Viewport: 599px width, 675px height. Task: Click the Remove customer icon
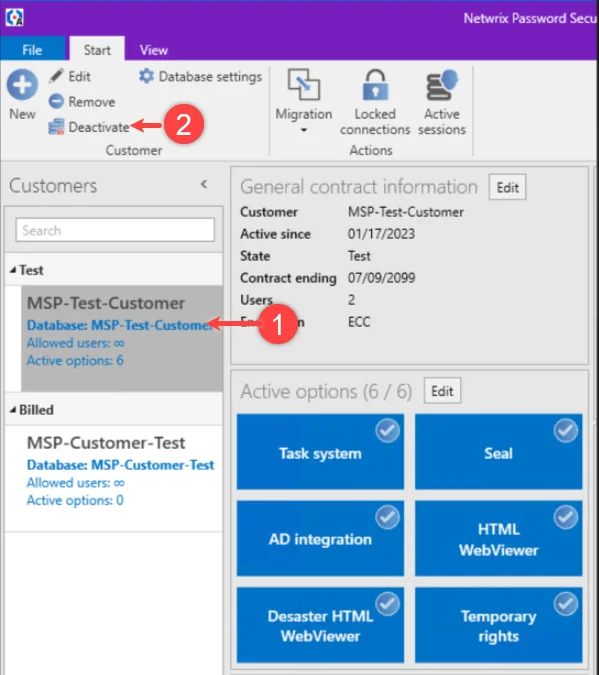click(56, 102)
